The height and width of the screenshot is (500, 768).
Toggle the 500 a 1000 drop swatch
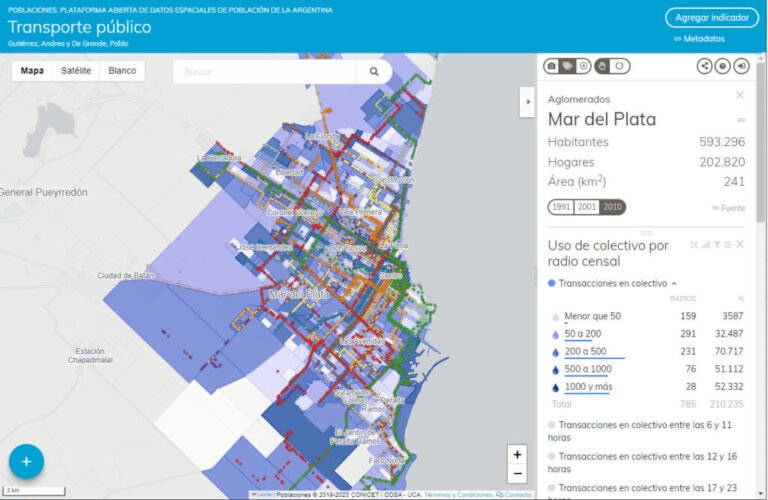coord(555,370)
